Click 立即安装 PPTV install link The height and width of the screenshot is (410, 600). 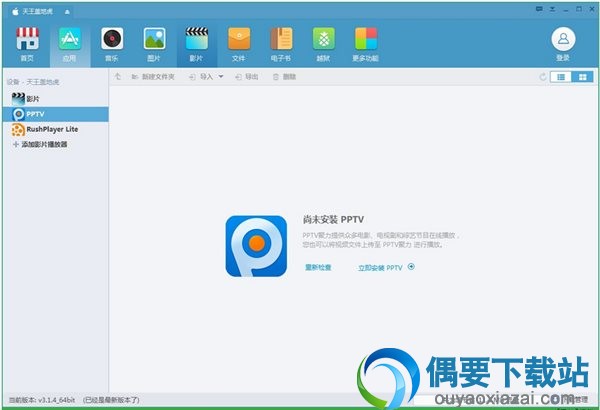tap(380, 268)
